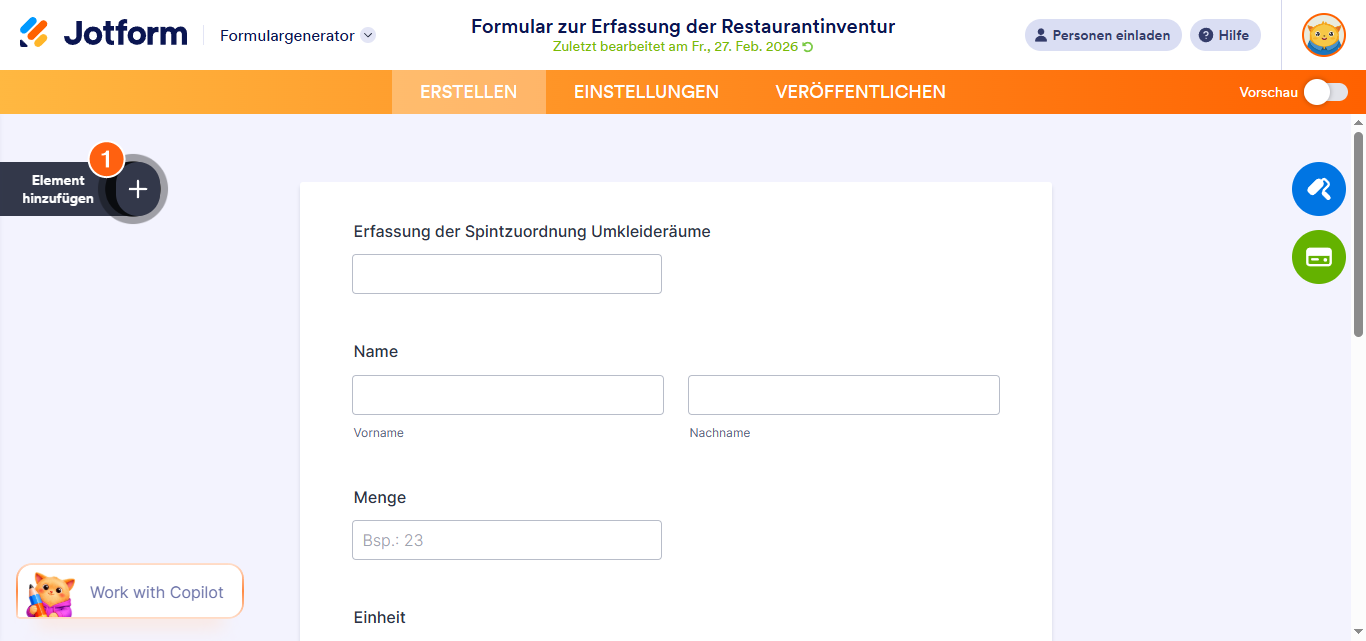1366x641 pixels.
Task: Click the green payment card icon
Action: coord(1318,257)
